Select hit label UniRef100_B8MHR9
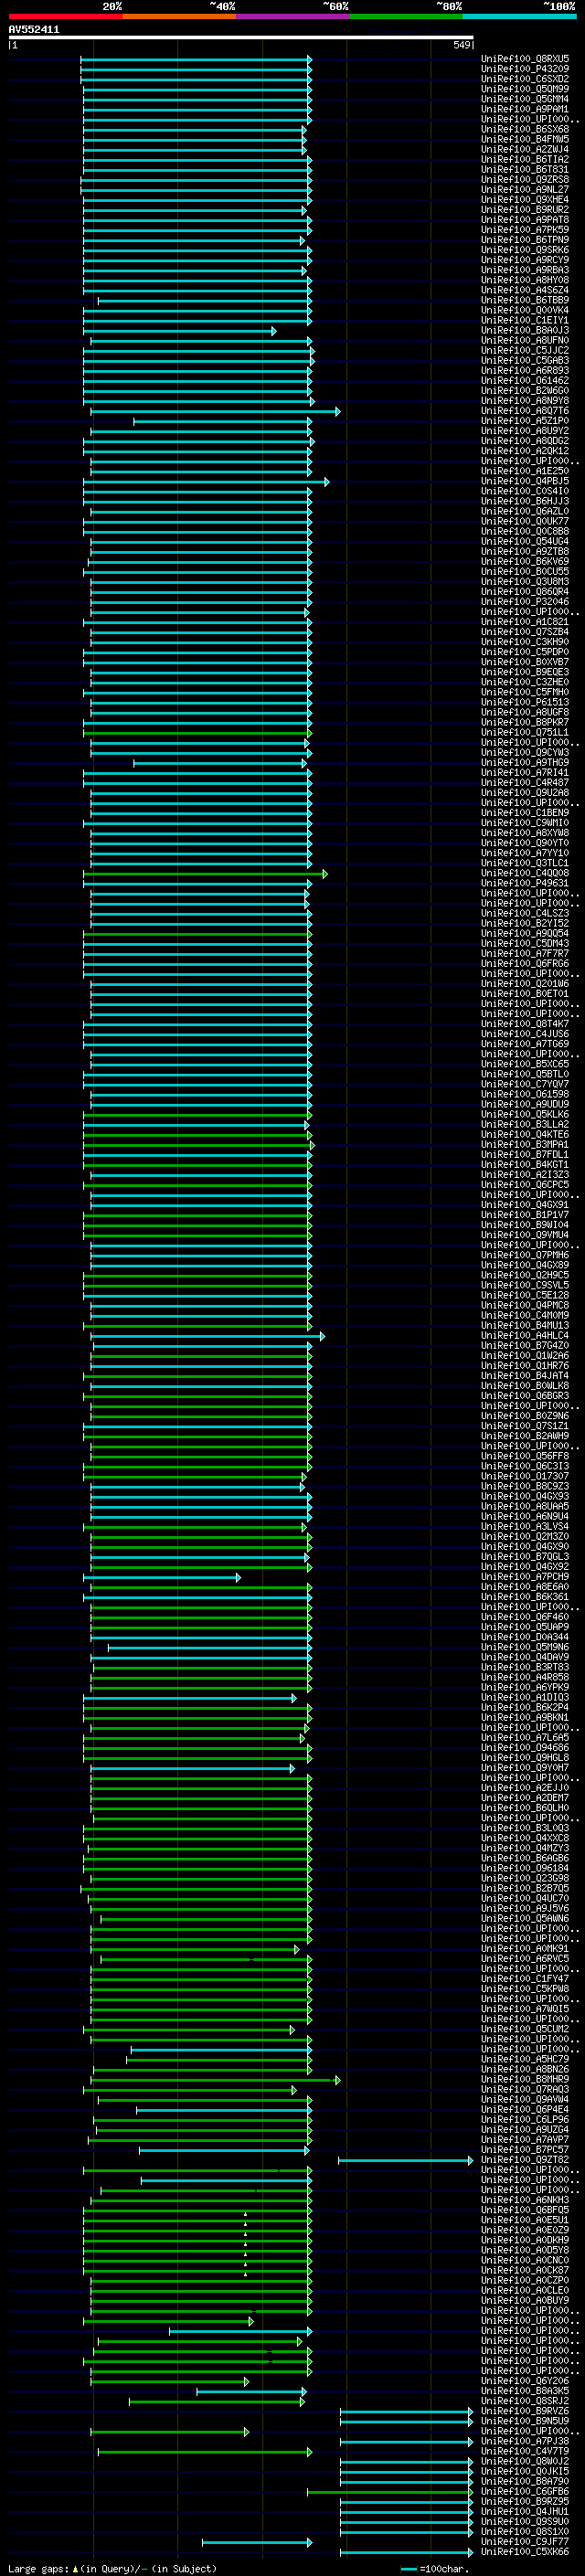This screenshot has height=2576, width=585. [525, 2079]
